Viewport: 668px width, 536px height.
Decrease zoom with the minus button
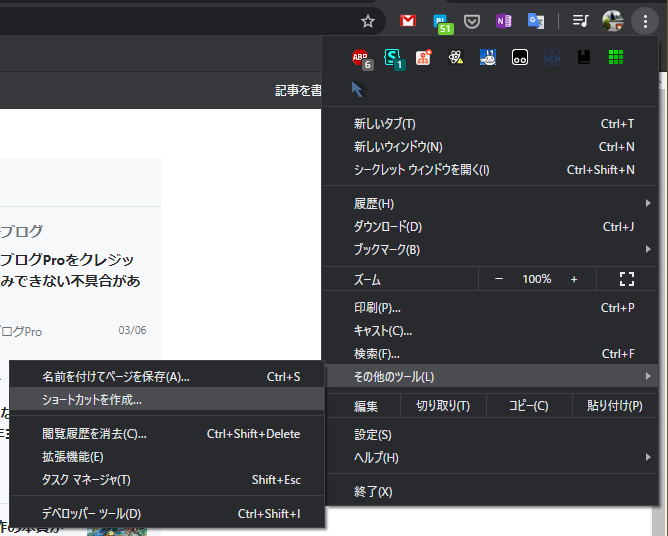point(499,279)
